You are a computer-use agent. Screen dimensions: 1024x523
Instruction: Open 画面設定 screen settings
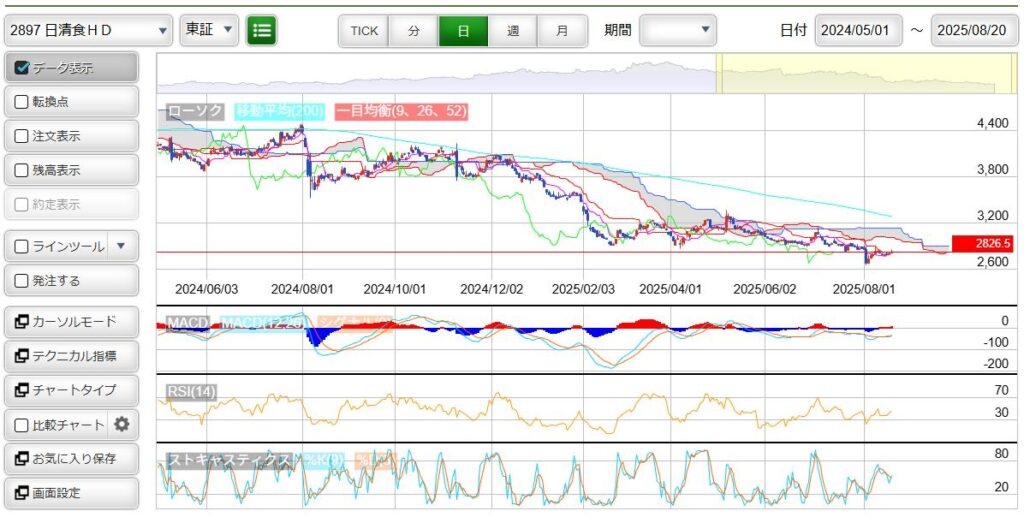[x=70, y=493]
